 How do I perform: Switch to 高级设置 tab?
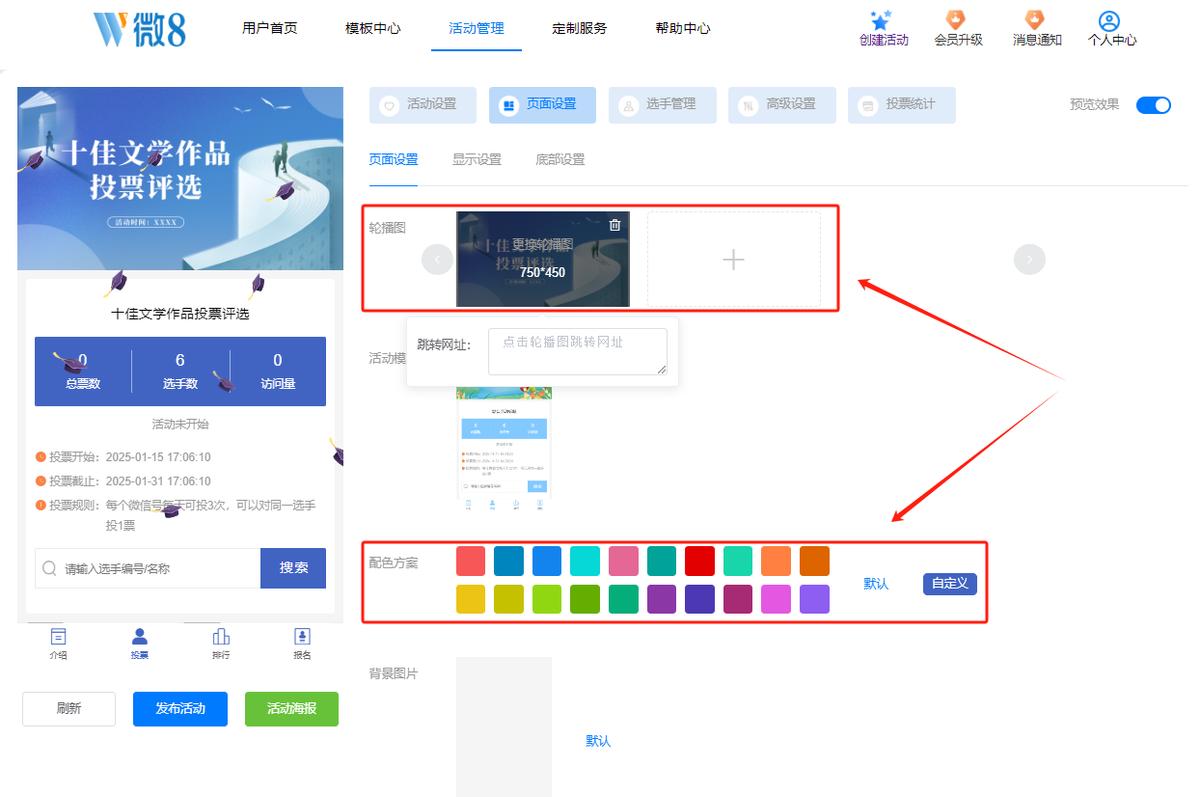[x=782, y=105]
